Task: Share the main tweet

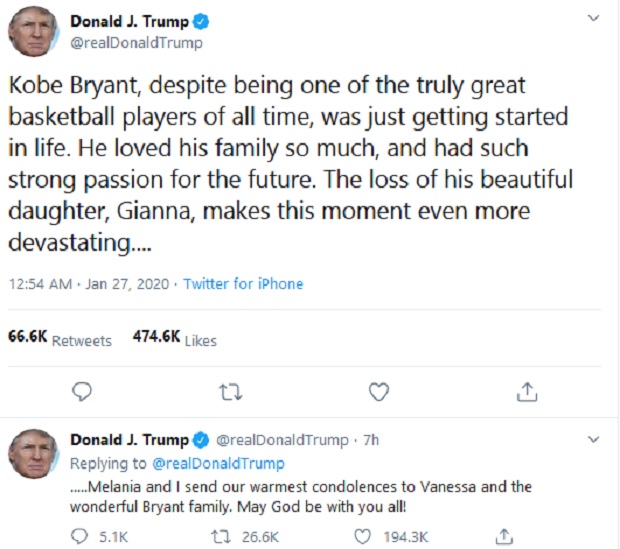Action: pos(528,392)
